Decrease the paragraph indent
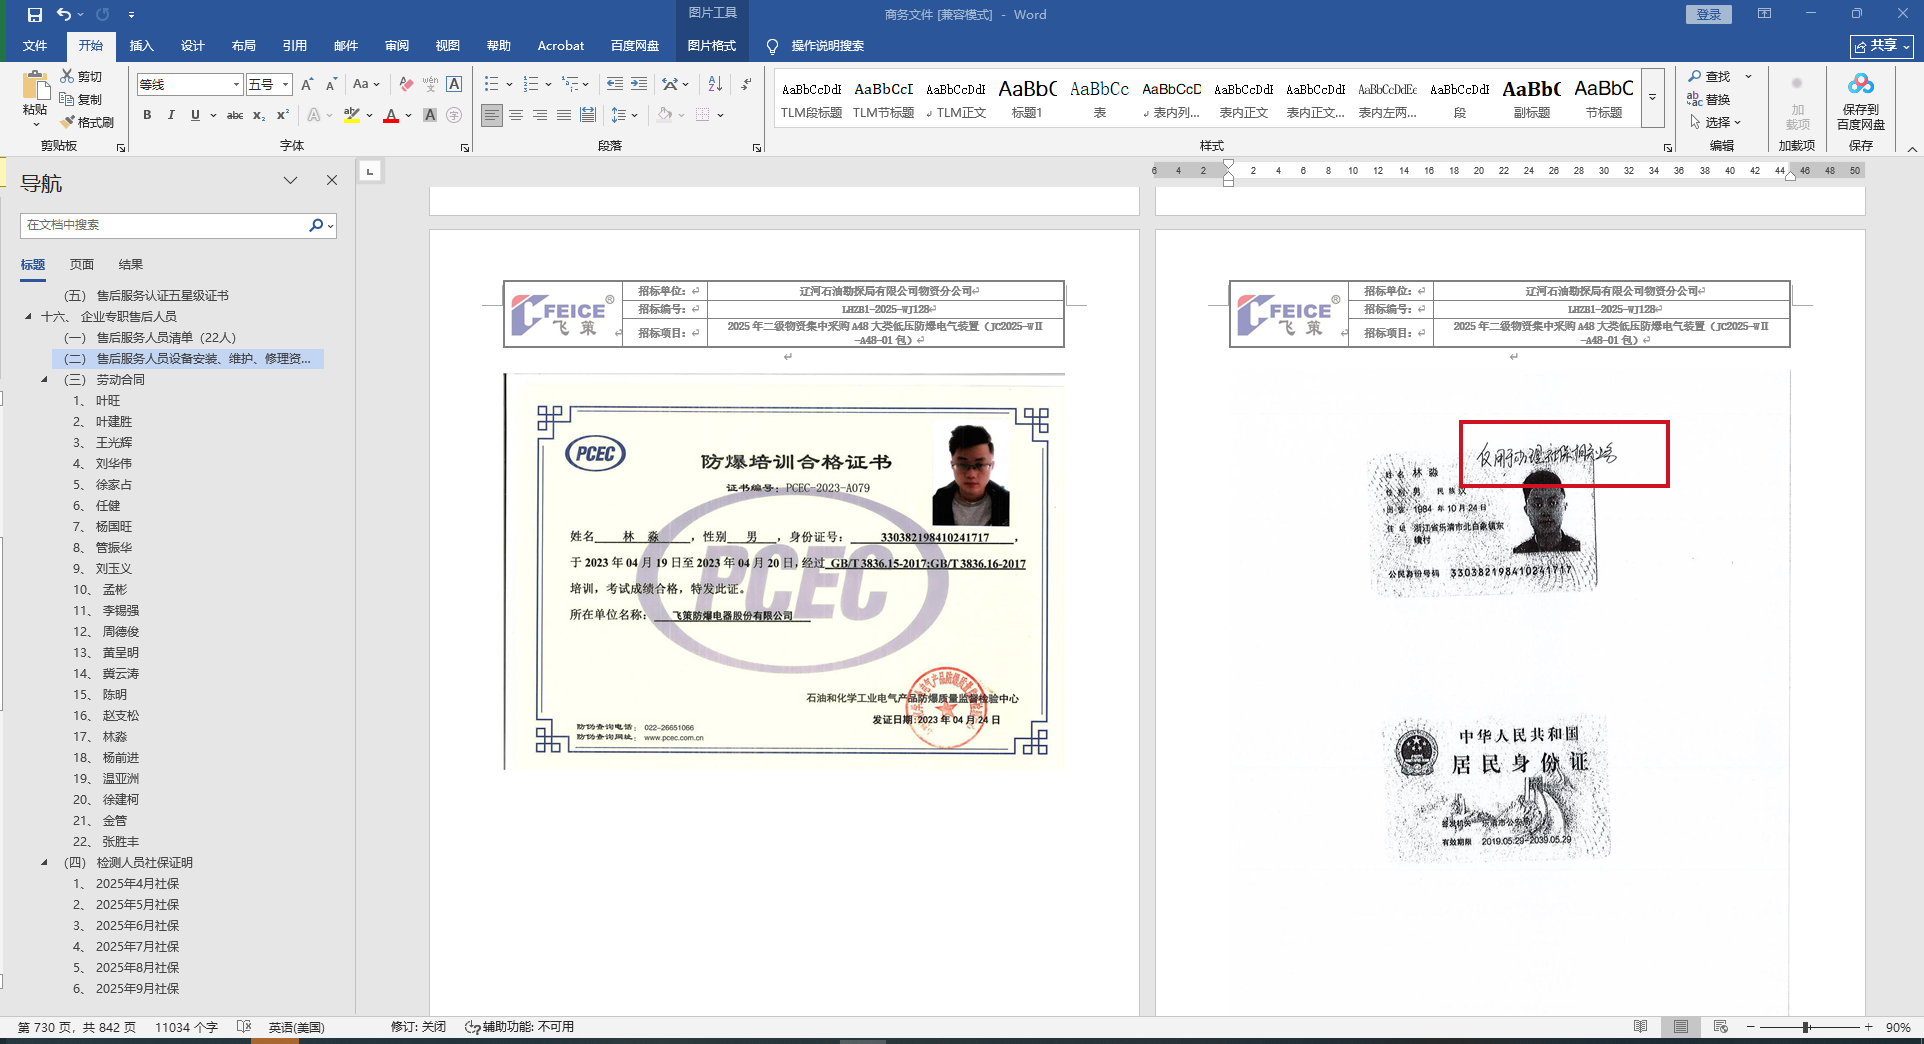Image resolution: width=1924 pixels, height=1044 pixels. click(615, 84)
